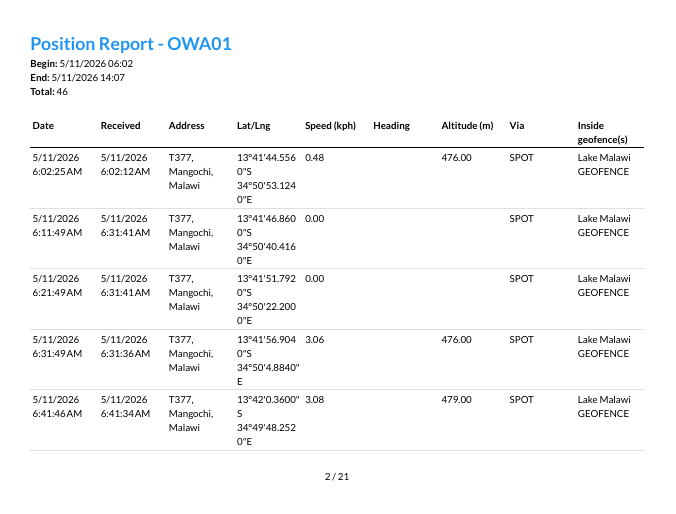Select the date cell 6:31:49 AM
676x514 pixels.
pyautogui.click(x=57, y=346)
